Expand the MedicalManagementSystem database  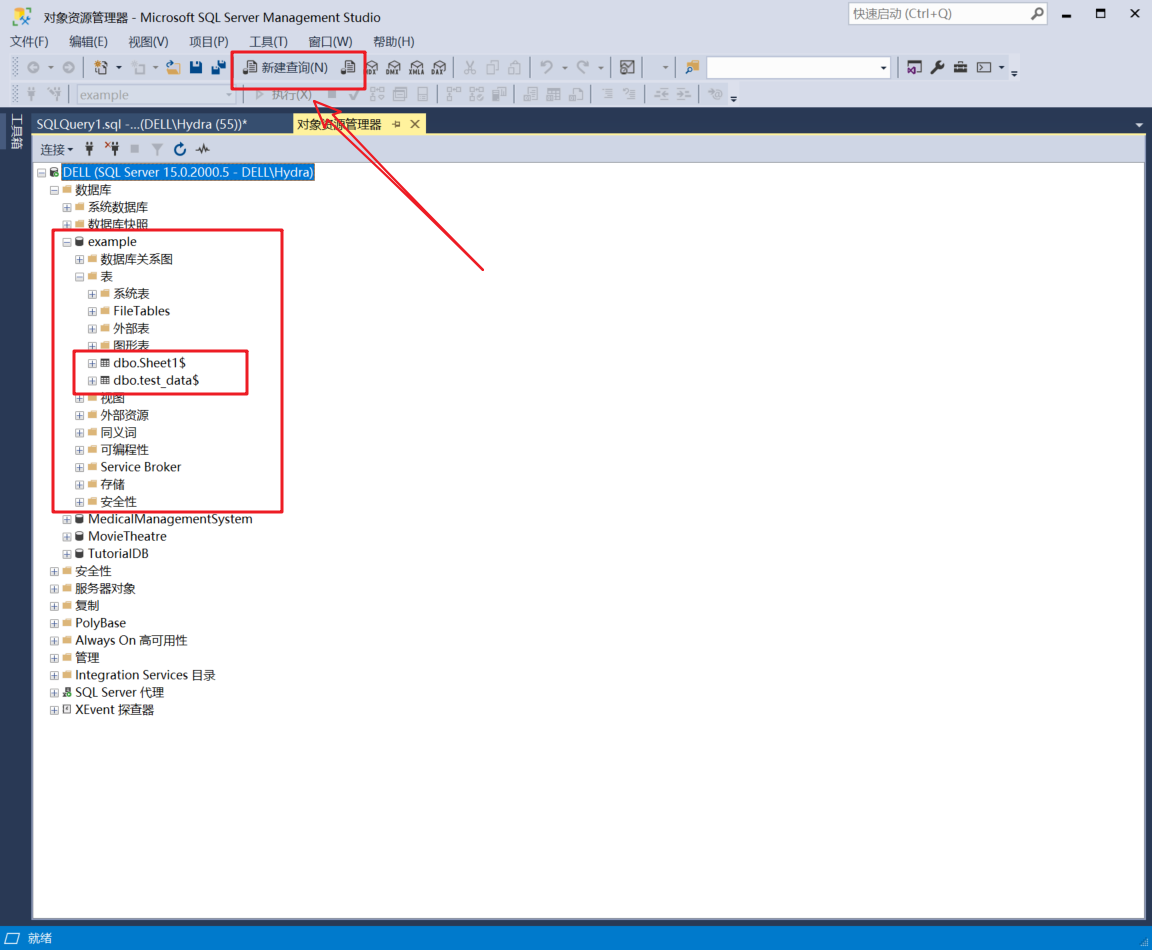coord(67,519)
